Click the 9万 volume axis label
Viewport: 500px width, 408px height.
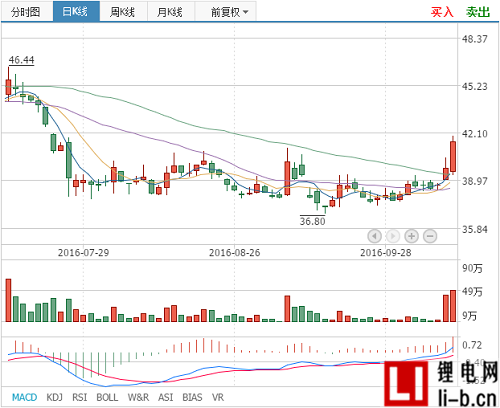pos(470,316)
